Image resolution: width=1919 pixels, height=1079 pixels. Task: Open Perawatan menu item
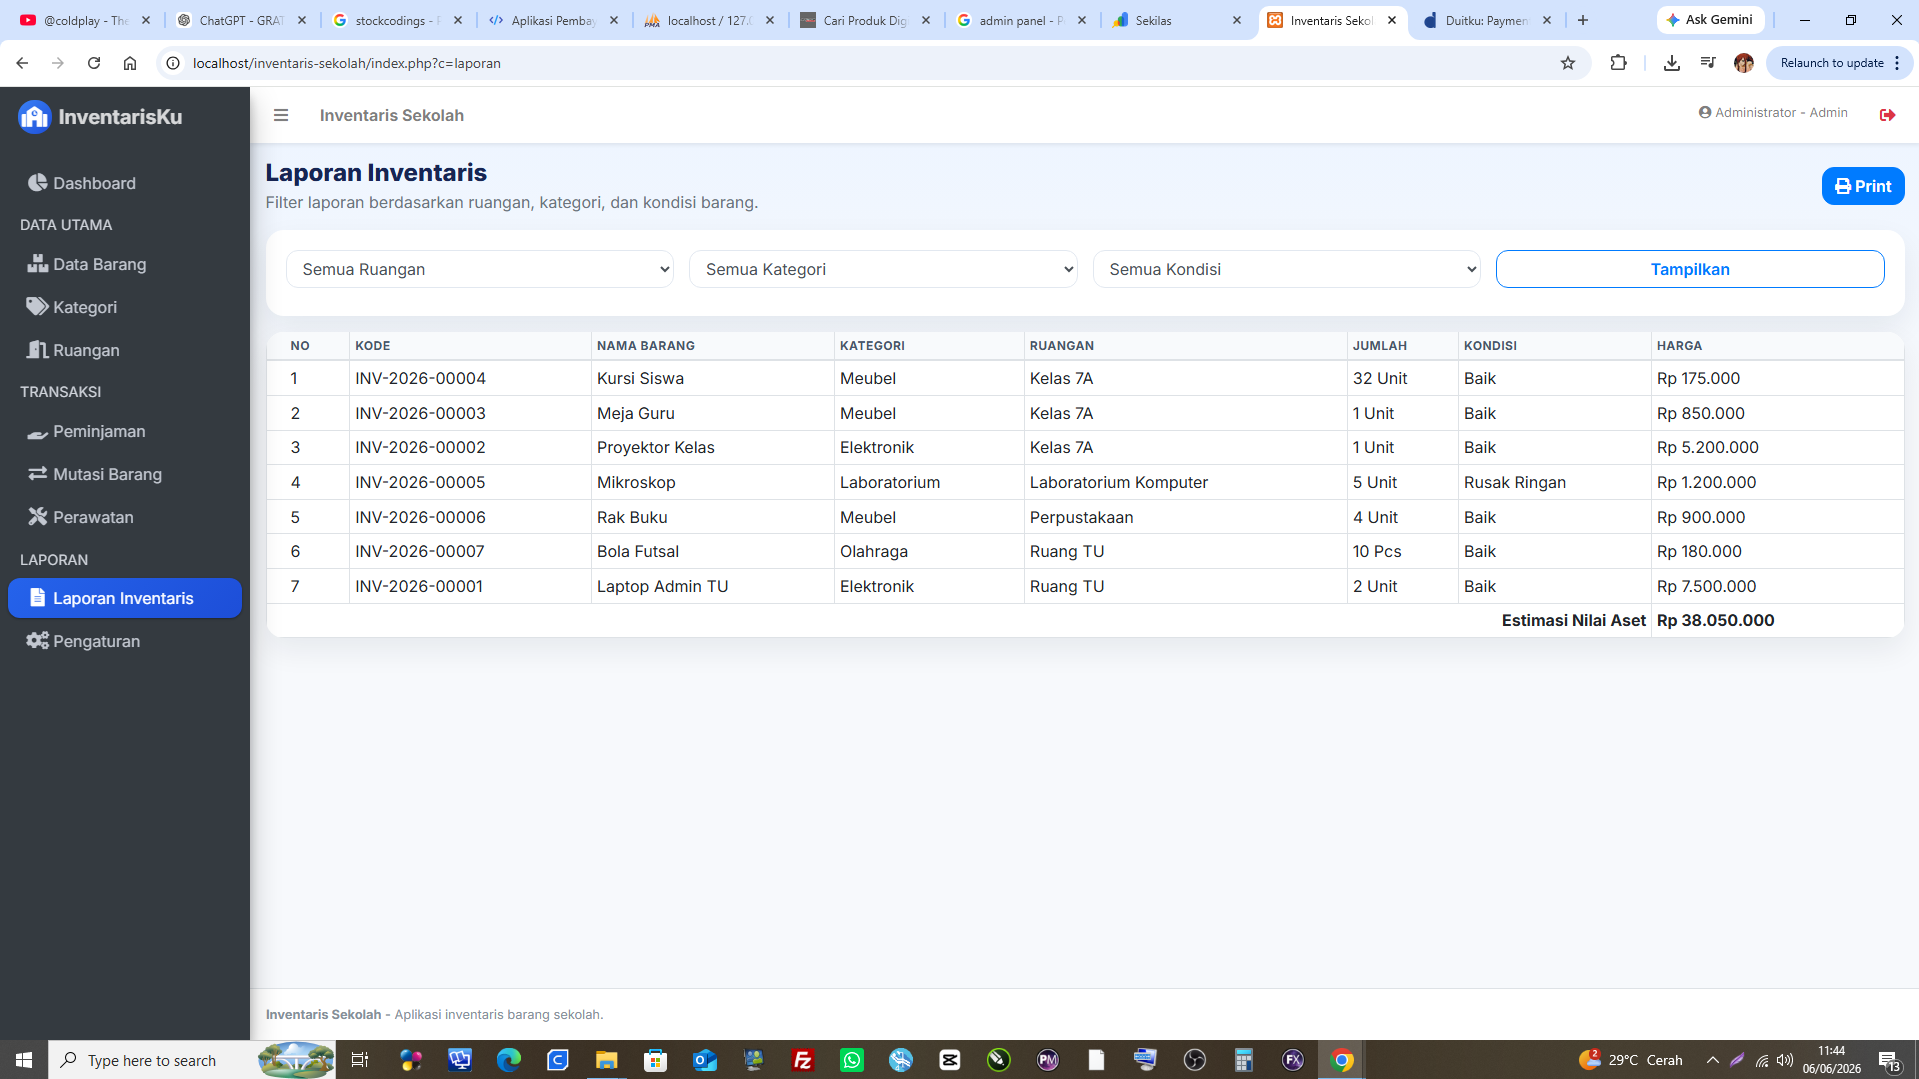coord(125,517)
